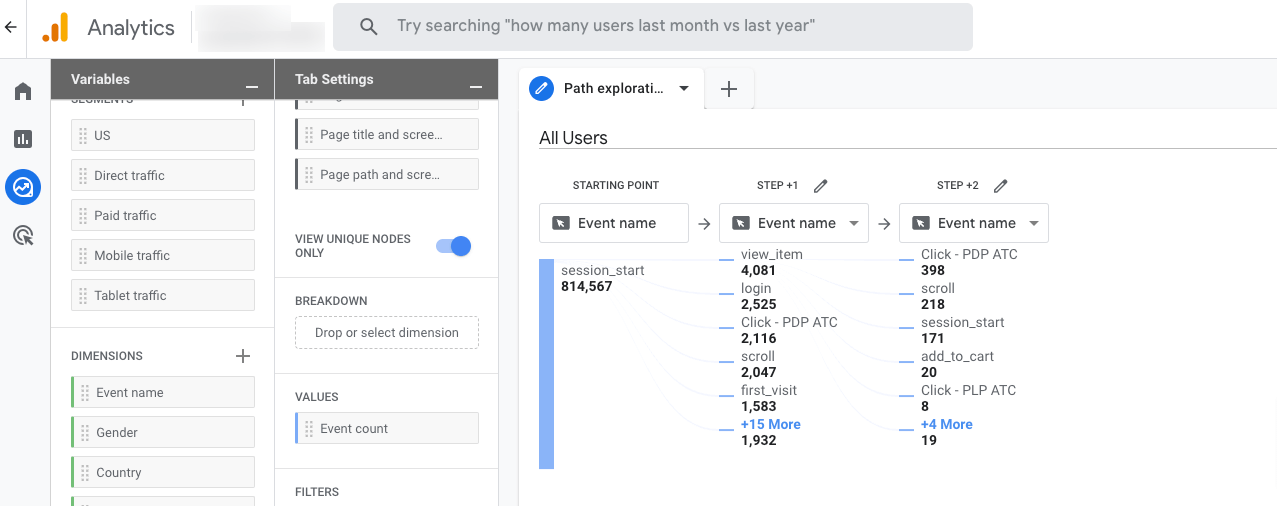
Task: Open Explore icon in the sidebar
Action: [23, 187]
